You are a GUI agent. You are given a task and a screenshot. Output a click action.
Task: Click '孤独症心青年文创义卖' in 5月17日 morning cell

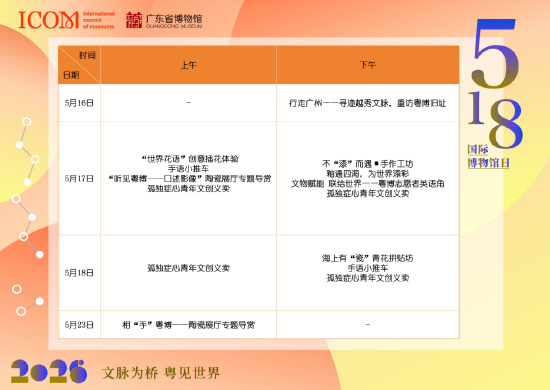point(188,188)
